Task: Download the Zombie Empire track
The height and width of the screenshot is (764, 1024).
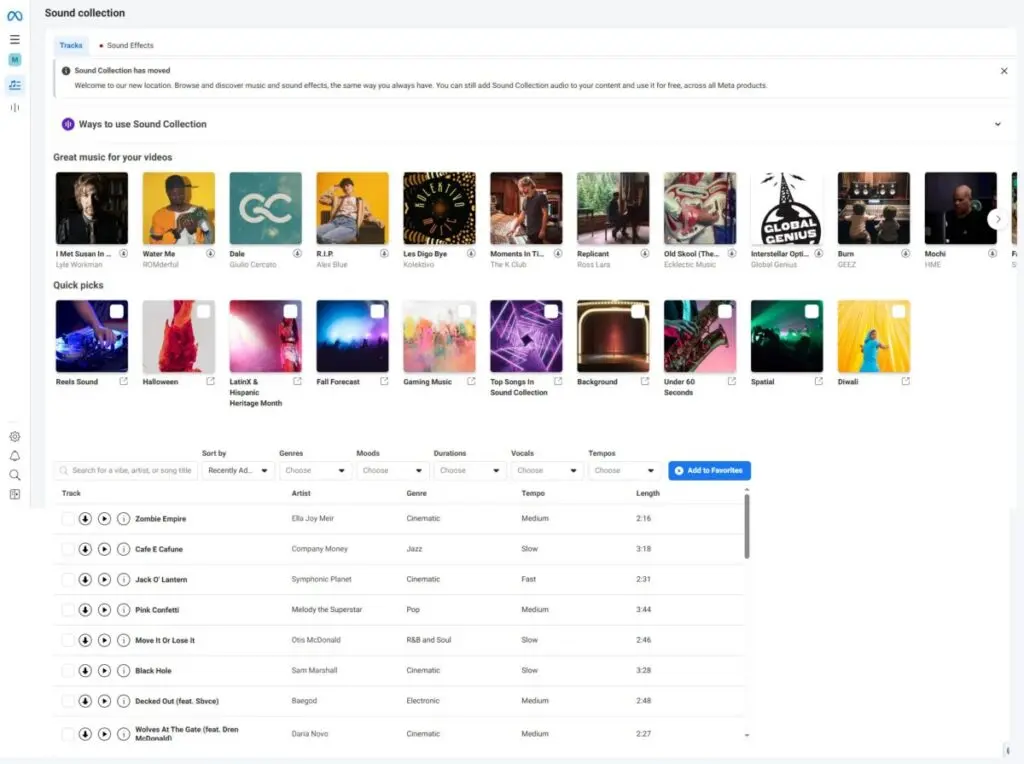Action: tap(86, 518)
